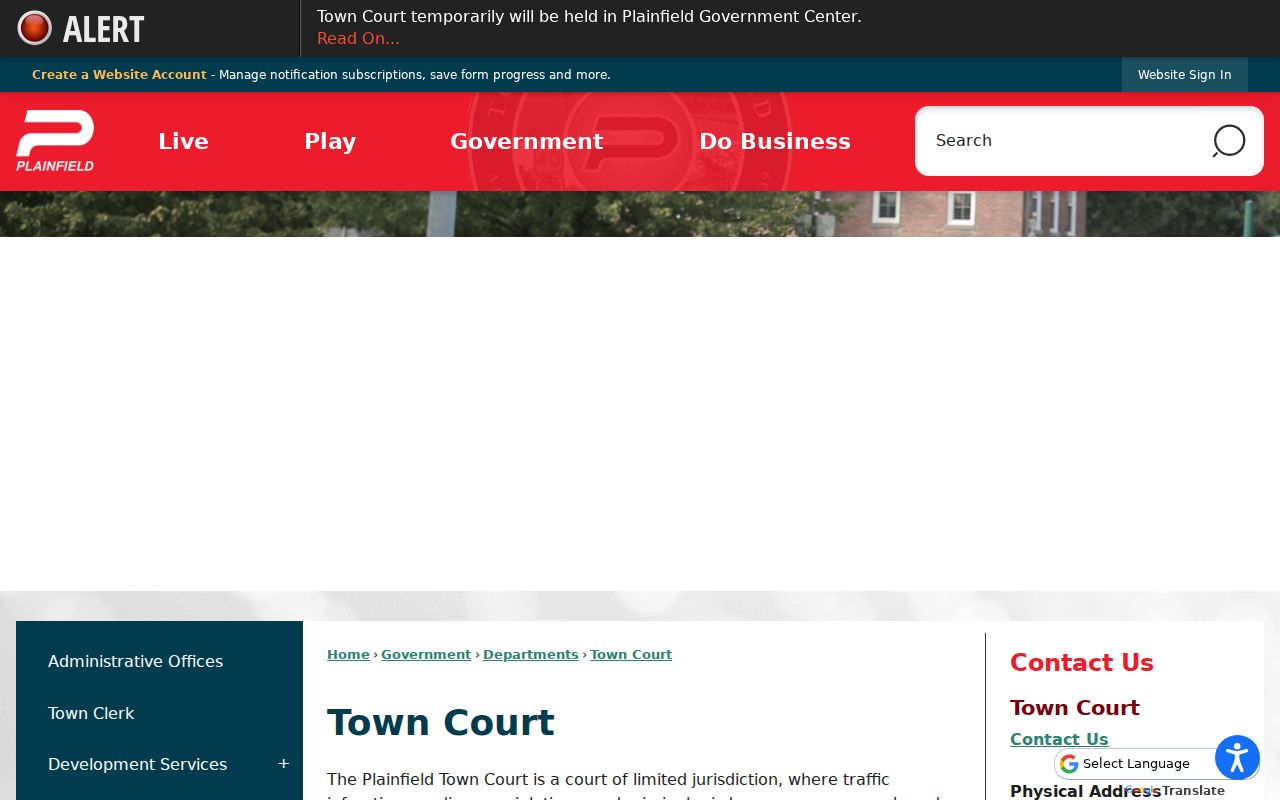Open Development Services in sidebar
1280x800 pixels.
pos(137,764)
